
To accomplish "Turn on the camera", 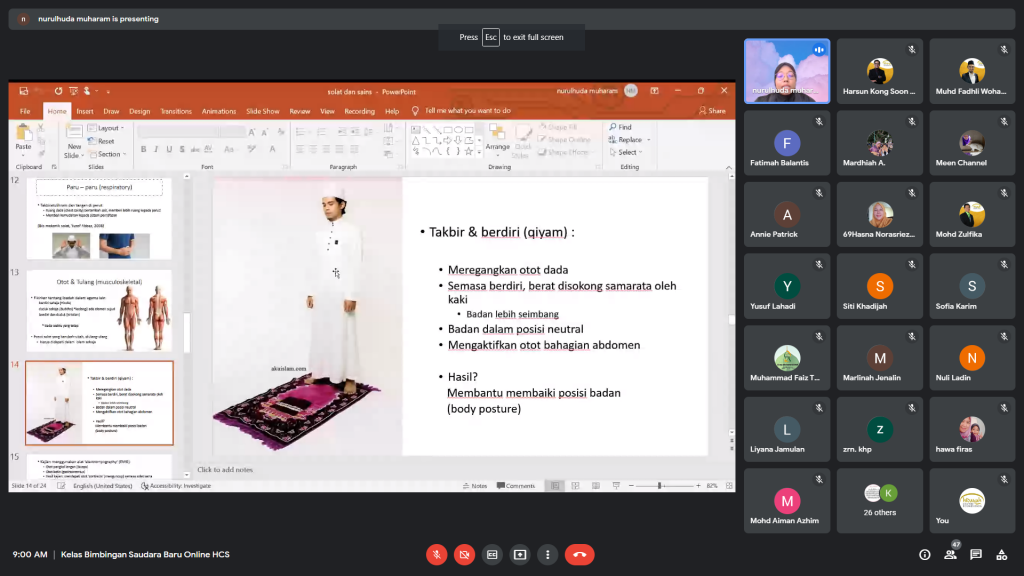I will point(464,554).
